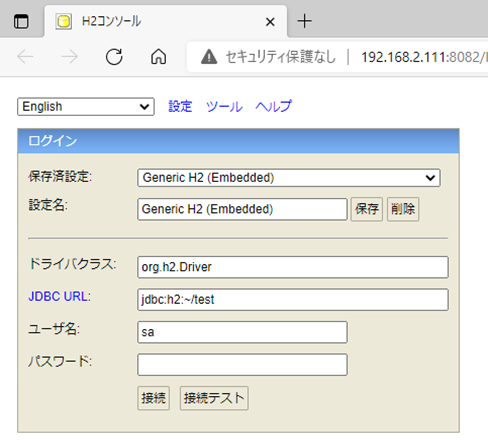The height and width of the screenshot is (448, 488).
Task: Click the JDBC URL text field
Action: click(293, 300)
